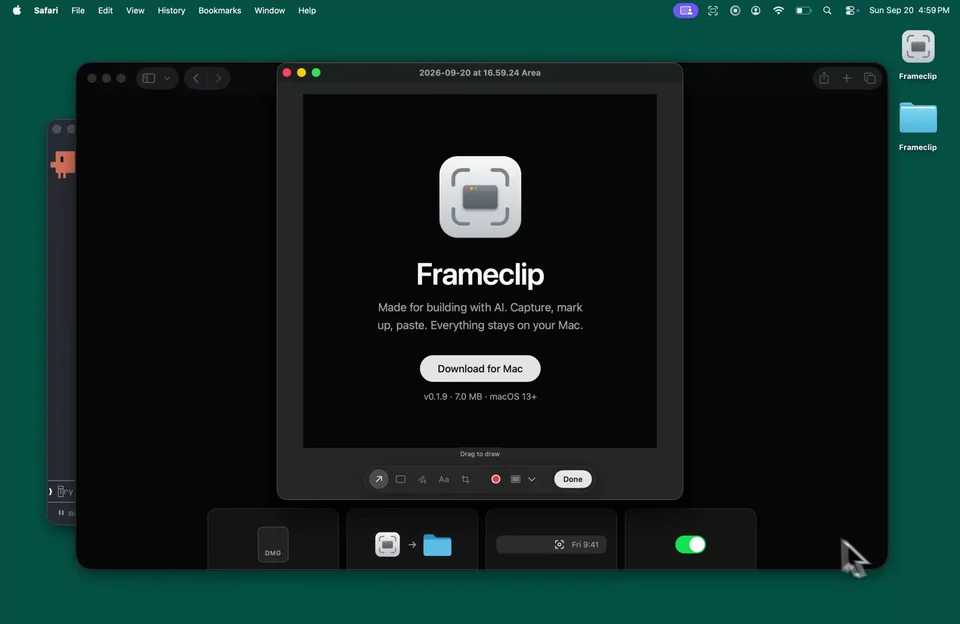The width and height of the screenshot is (960, 624).
Task: Open the Safari menu
Action: [46, 10]
